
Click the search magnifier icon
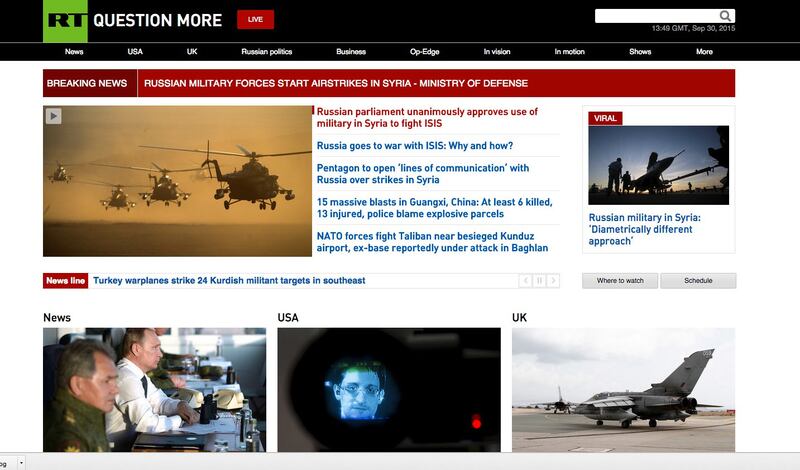[x=726, y=16]
